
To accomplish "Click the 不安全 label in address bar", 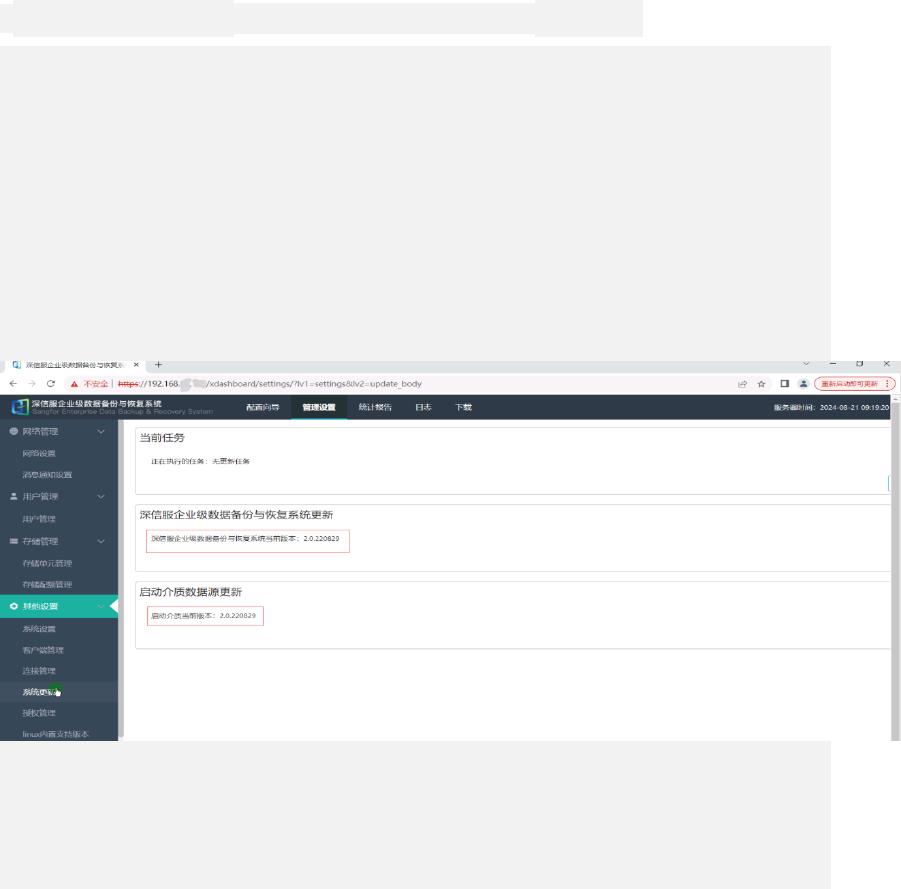I will click(x=95, y=384).
